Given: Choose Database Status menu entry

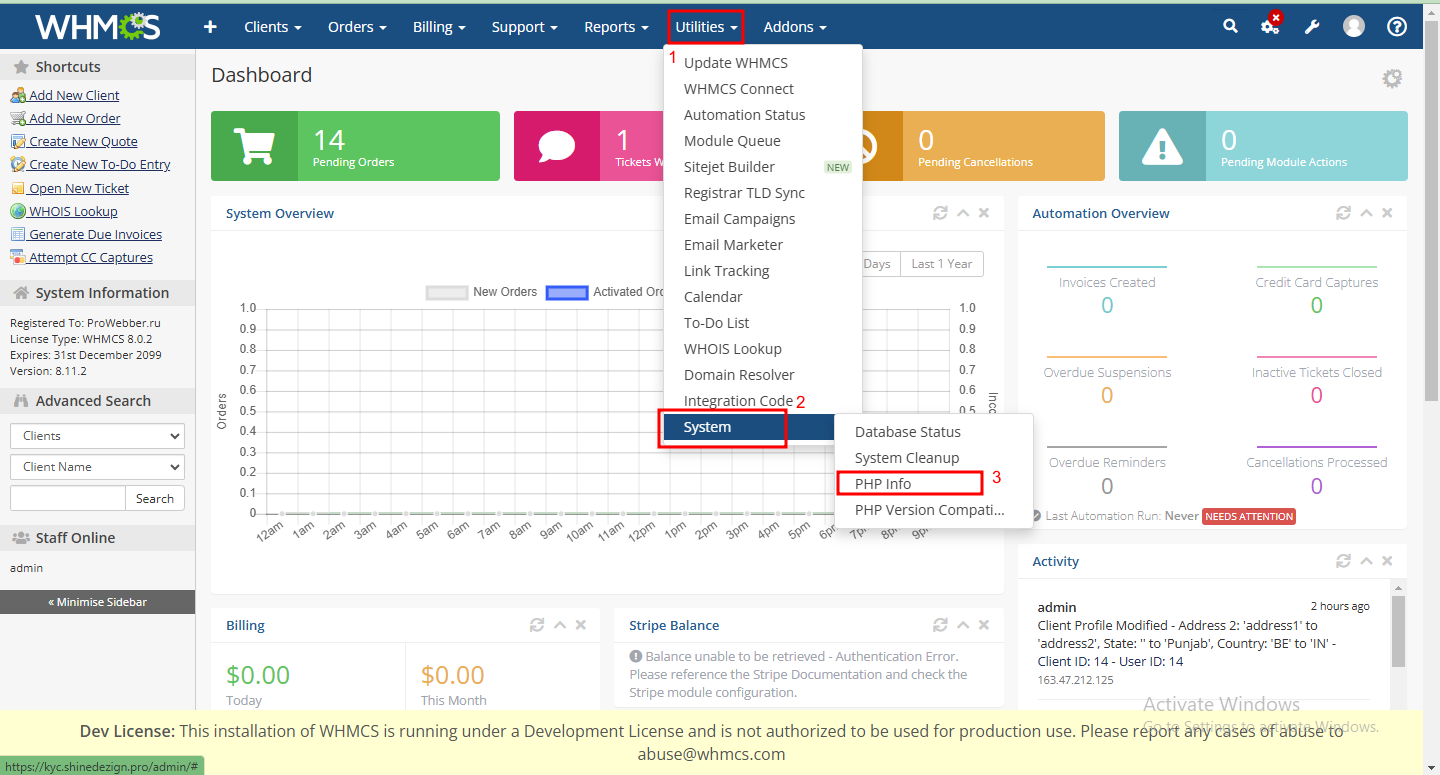Looking at the screenshot, I should [907, 432].
